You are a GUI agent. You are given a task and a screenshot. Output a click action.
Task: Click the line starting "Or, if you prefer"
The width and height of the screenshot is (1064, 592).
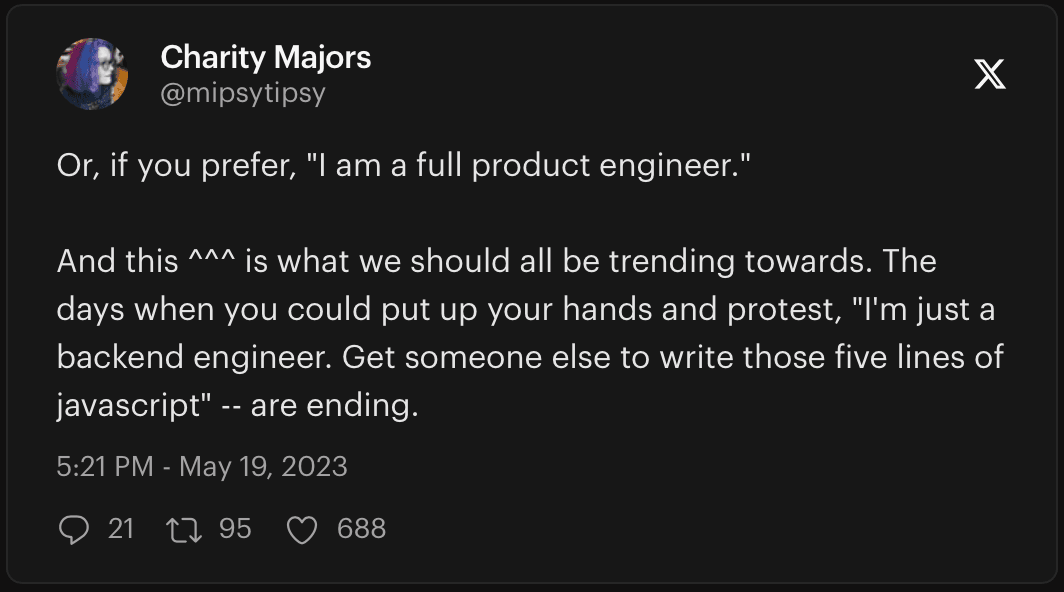(404, 166)
